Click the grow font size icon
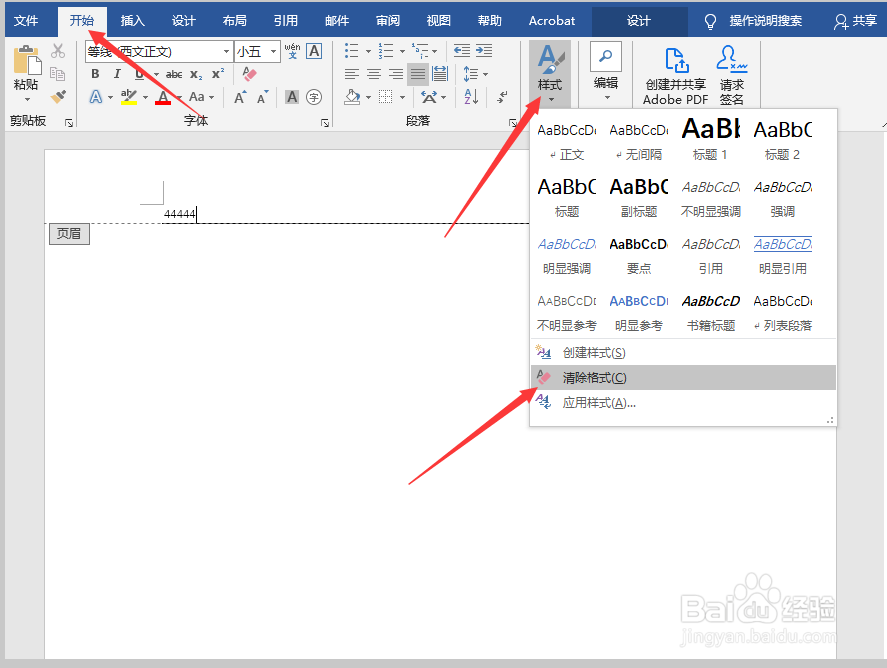The image size is (887, 668). click(x=240, y=97)
